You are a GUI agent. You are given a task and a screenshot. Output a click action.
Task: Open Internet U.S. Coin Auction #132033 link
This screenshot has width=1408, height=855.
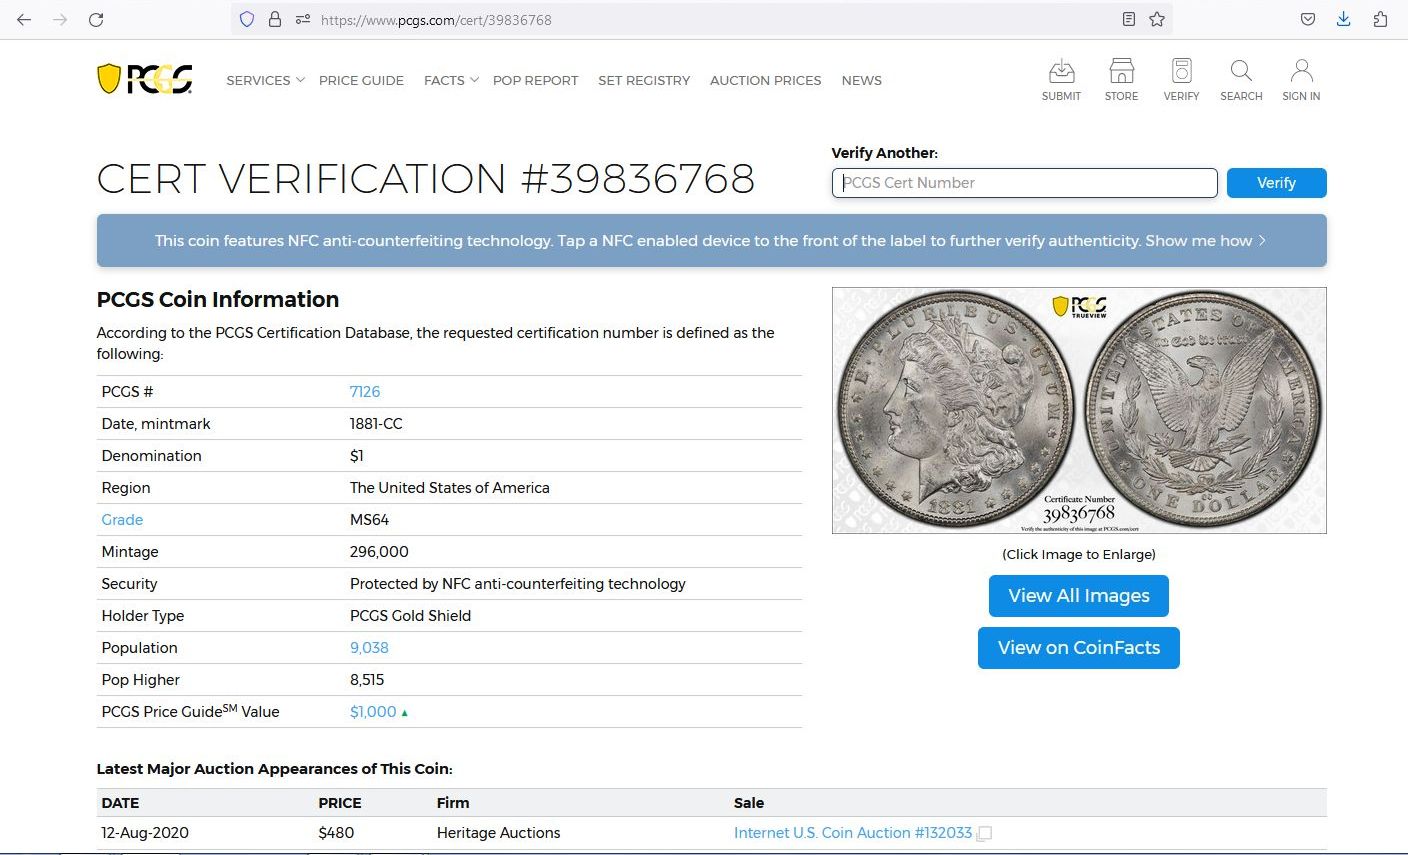point(853,833)
